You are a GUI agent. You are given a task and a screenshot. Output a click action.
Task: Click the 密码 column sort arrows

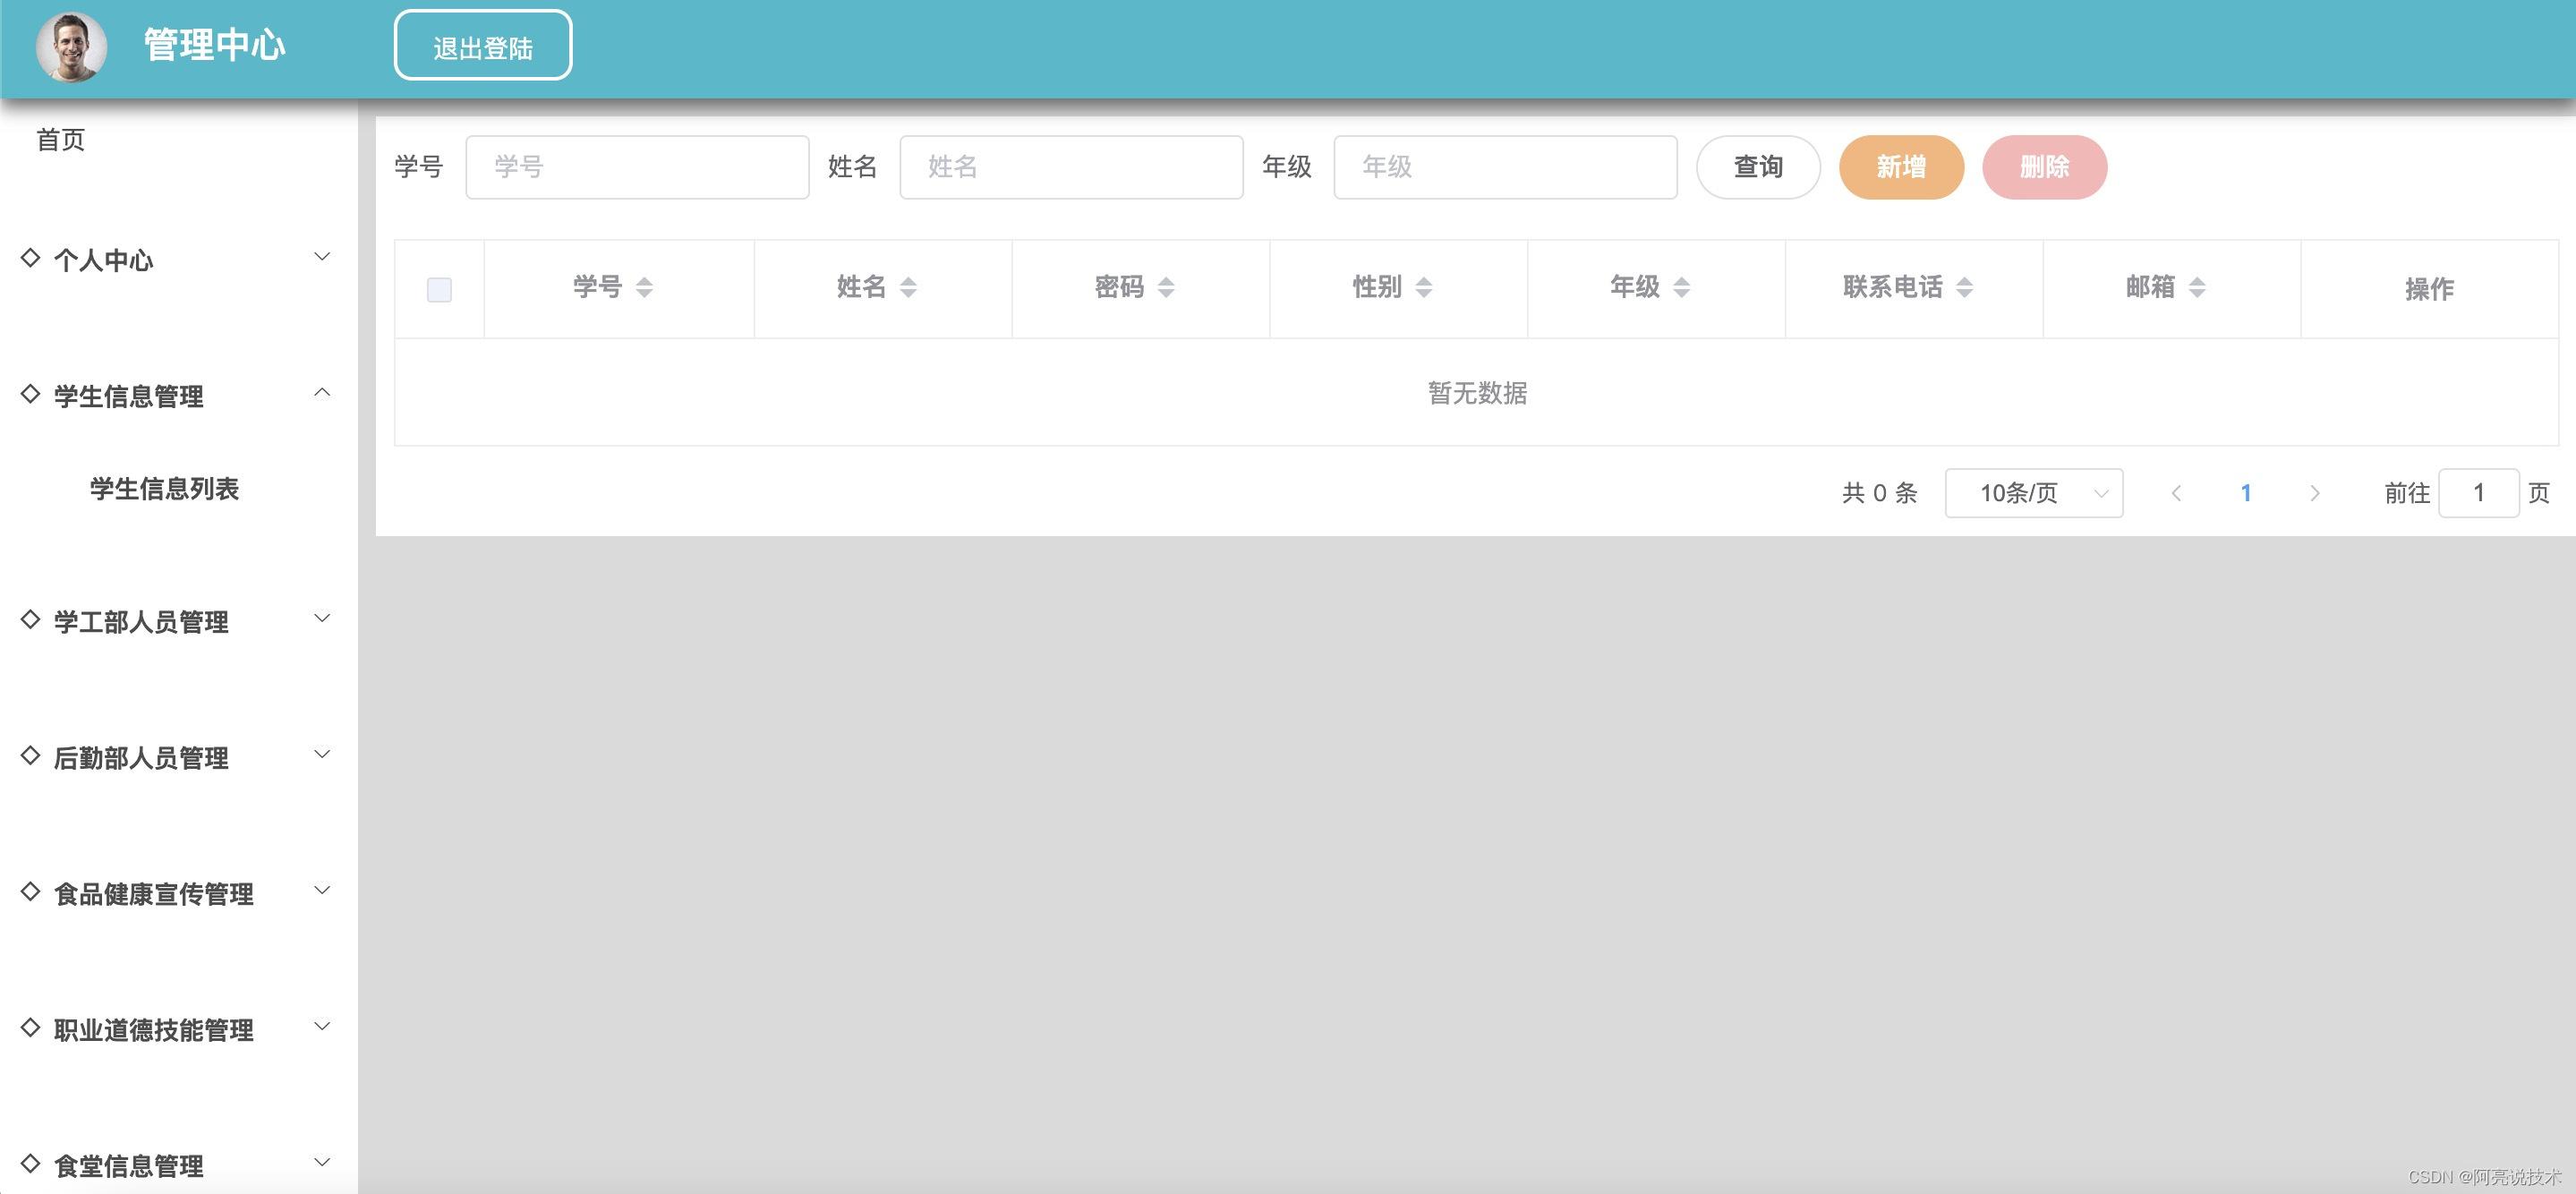click(1166, 288)
